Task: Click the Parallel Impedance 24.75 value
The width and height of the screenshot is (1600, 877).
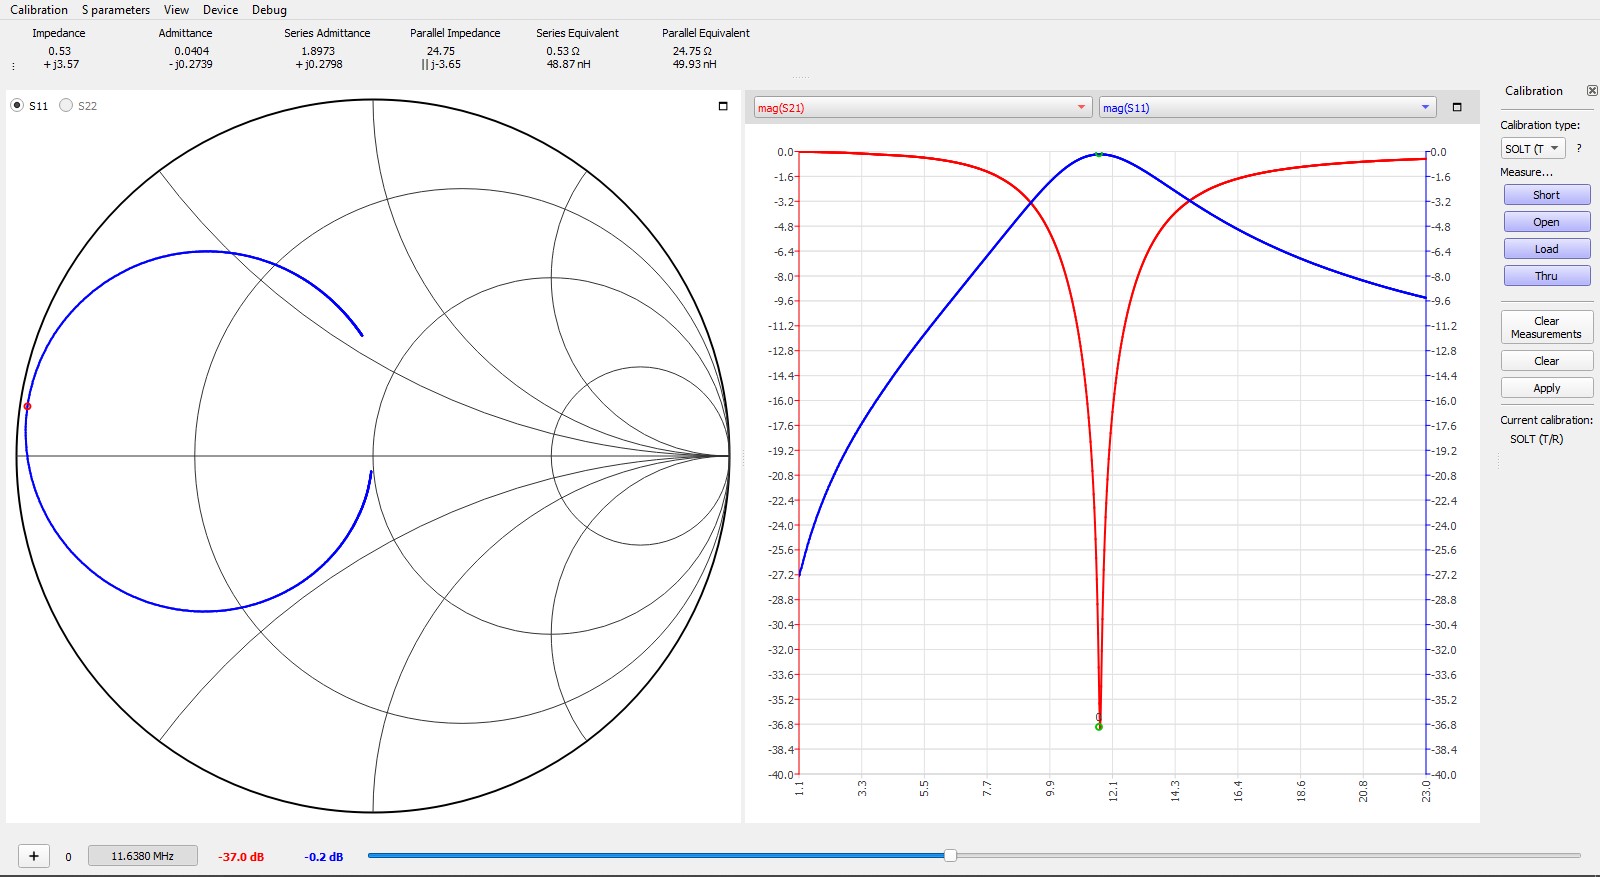Action: tap(441, 51)
